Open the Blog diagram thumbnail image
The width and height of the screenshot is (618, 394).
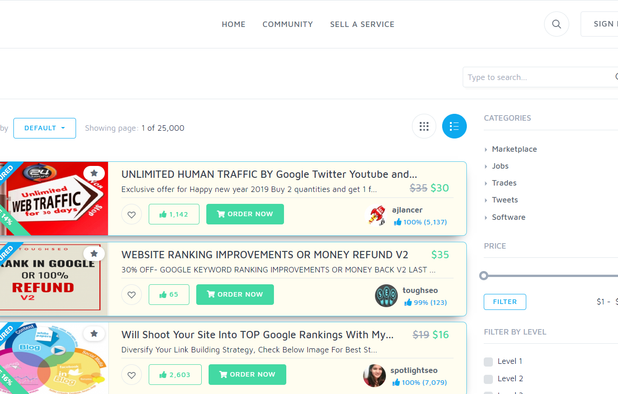pyautogui.click(x=54, y=358)
